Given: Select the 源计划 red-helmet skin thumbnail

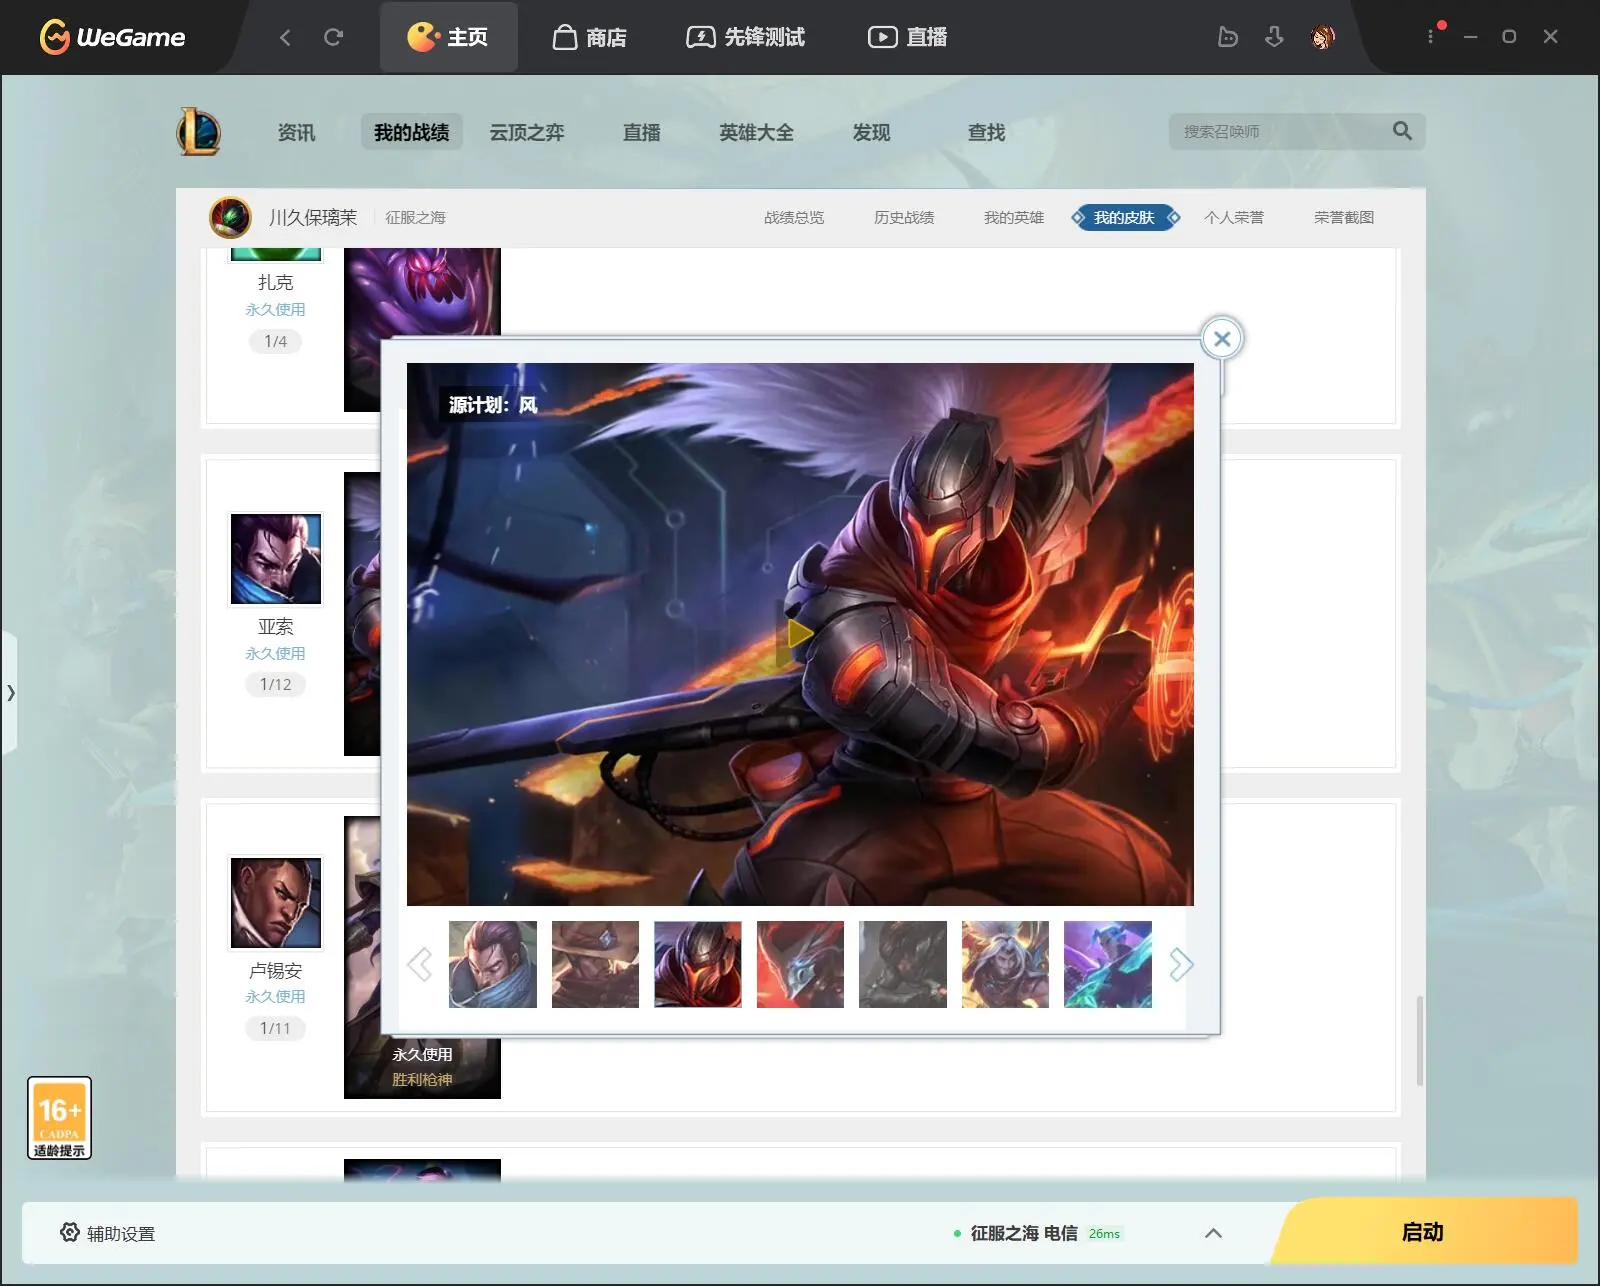Looking at the screenshot, I should 698,964.
